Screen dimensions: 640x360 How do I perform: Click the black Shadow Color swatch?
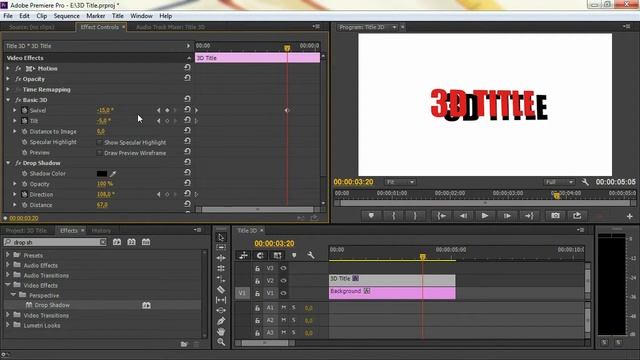click(102, 174)
